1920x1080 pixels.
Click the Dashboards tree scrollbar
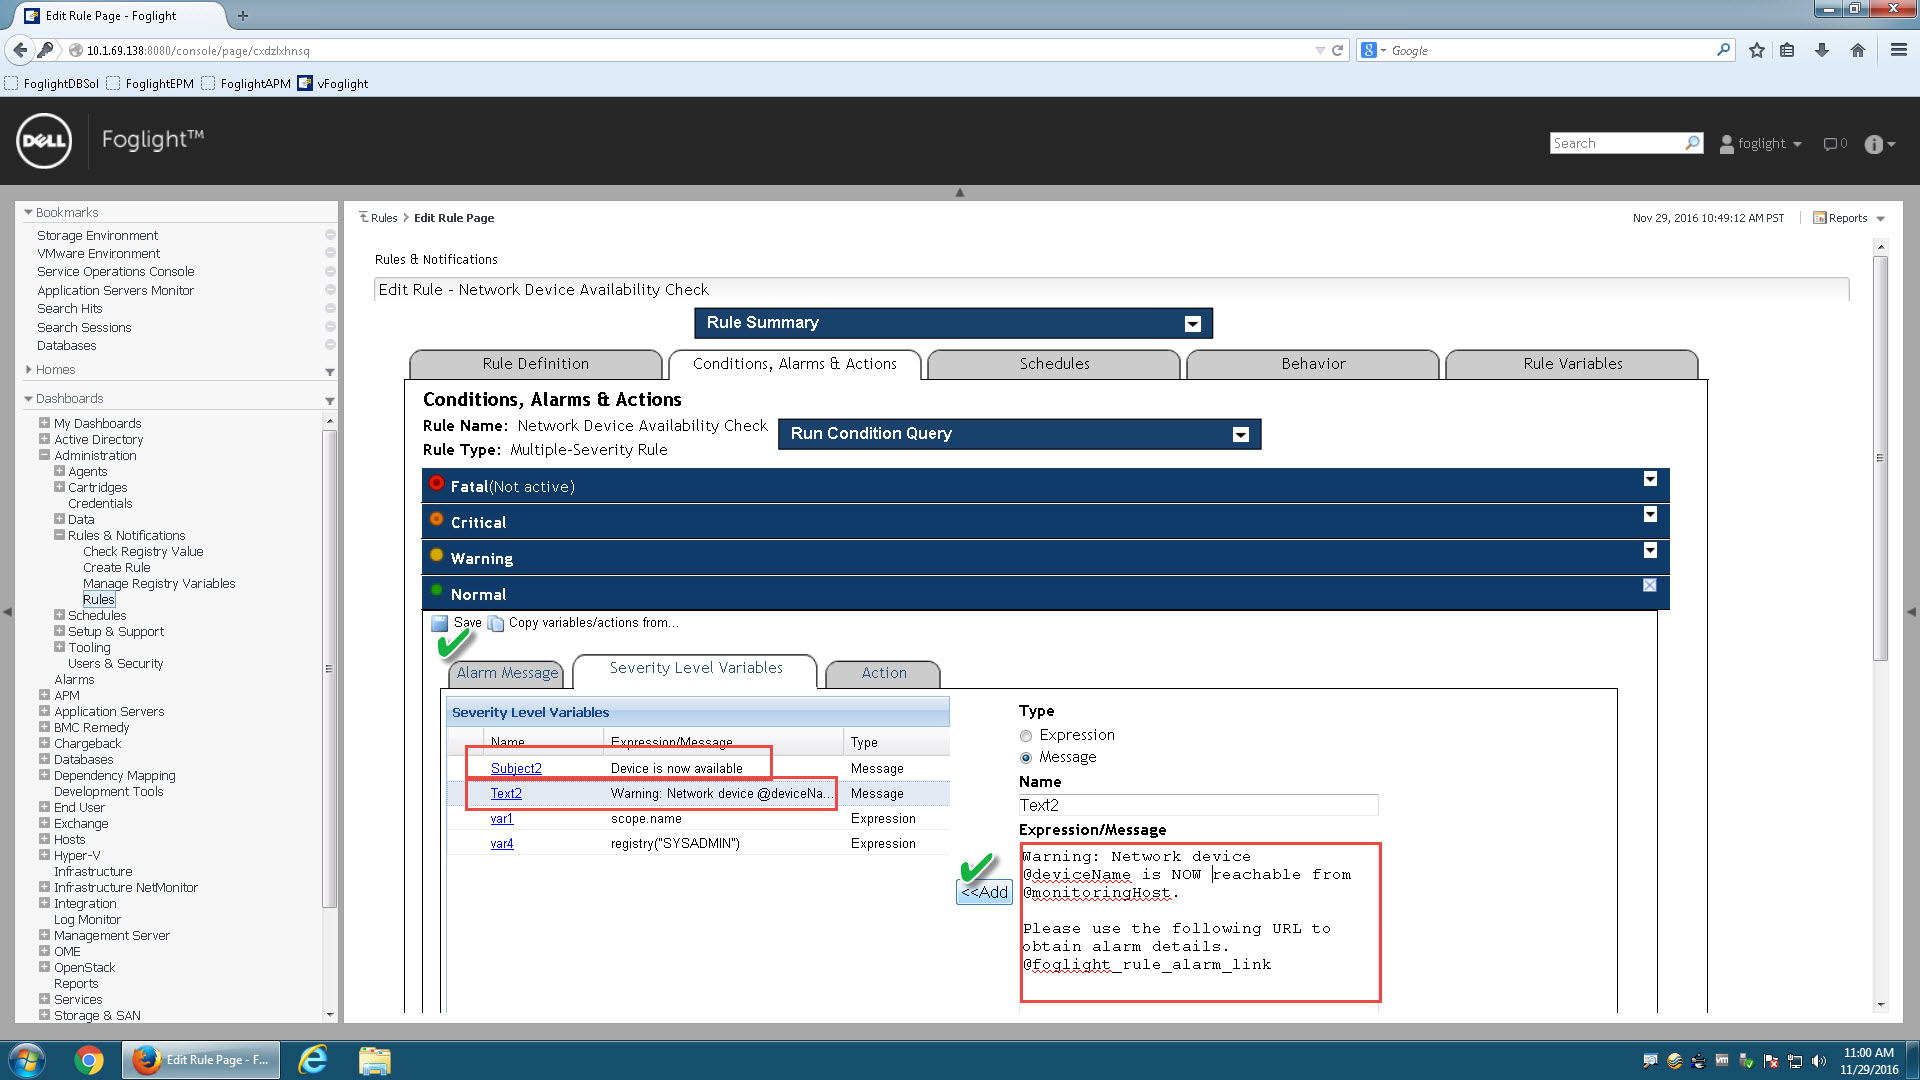pos(329,668)
